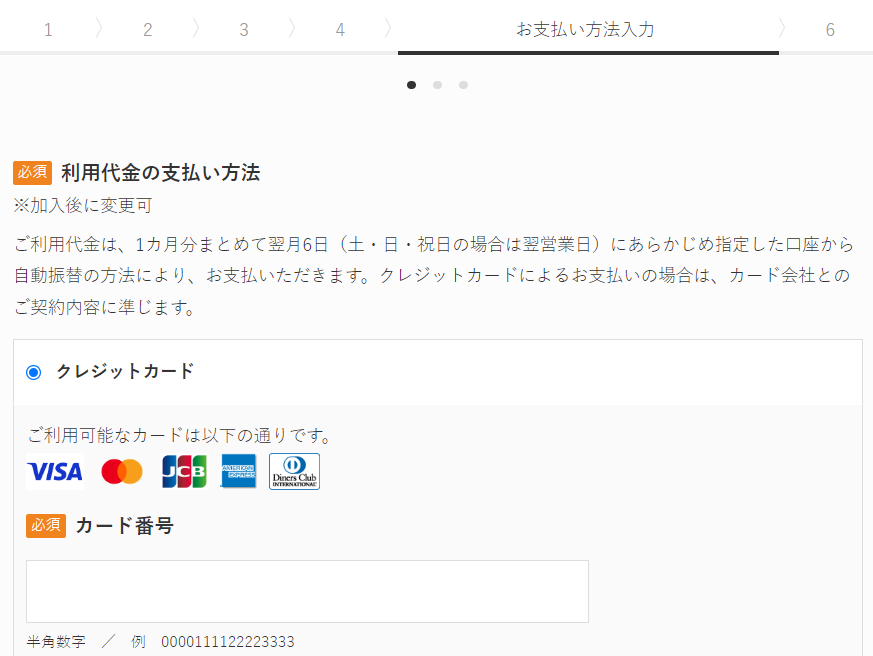Select the お支払い方法入力 step tab
This screenshot has width=873, height=656.
[x=586, y=29]
